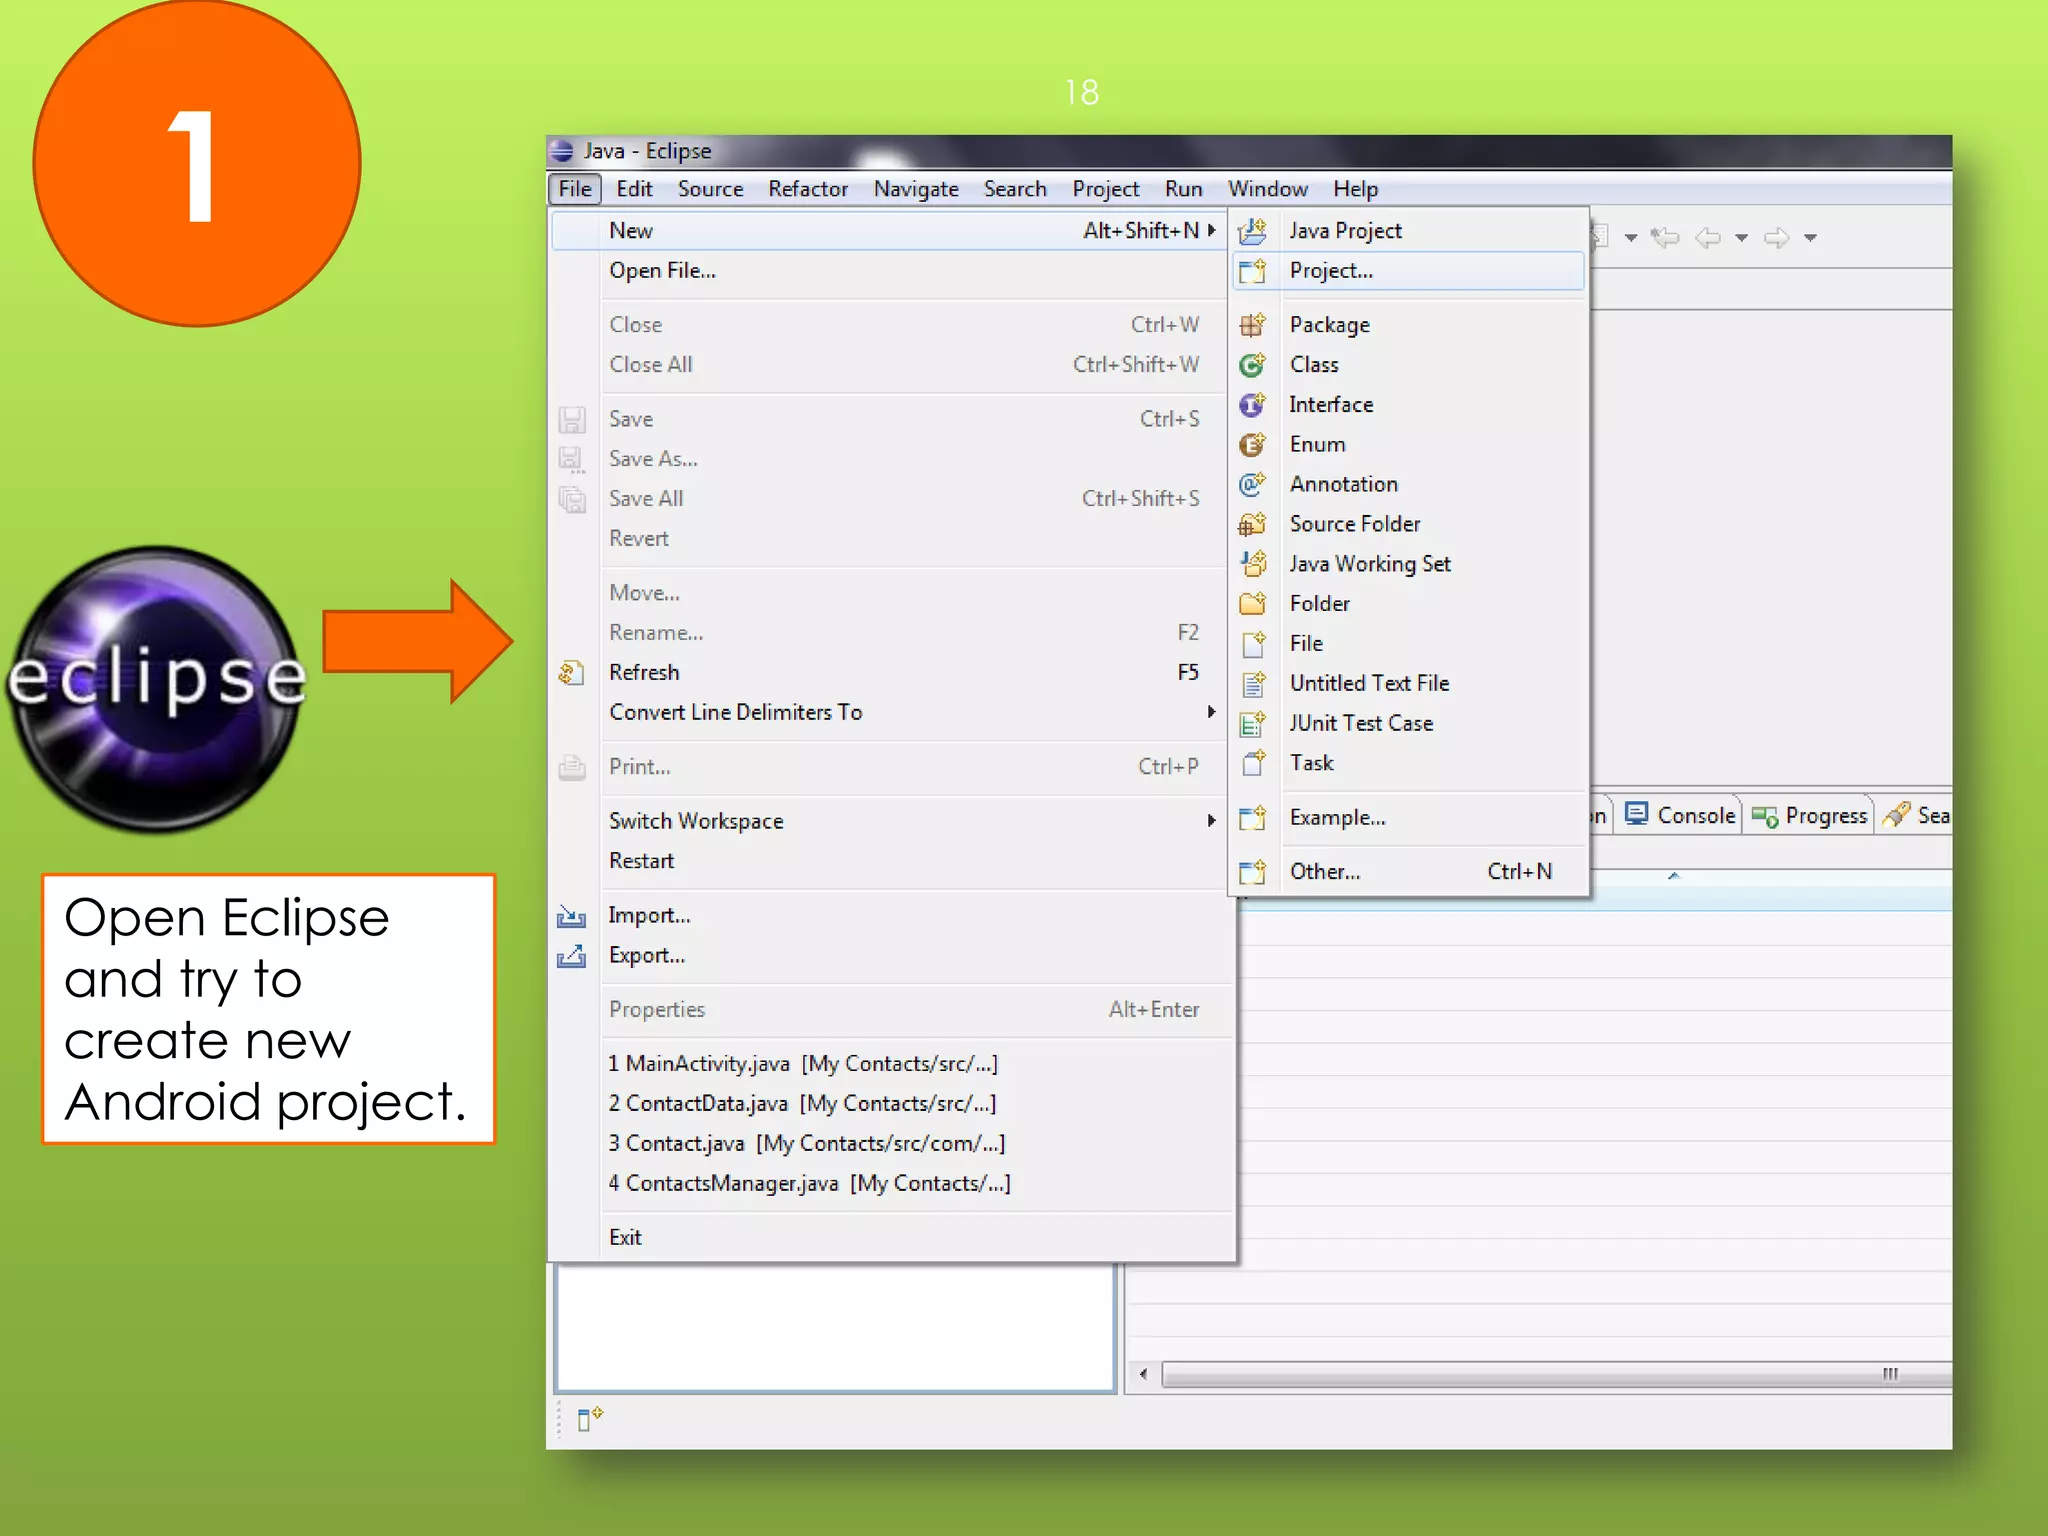Expand the New submenu entry
Viewport: 2048px width, 1536px height.
coord(890,231)
